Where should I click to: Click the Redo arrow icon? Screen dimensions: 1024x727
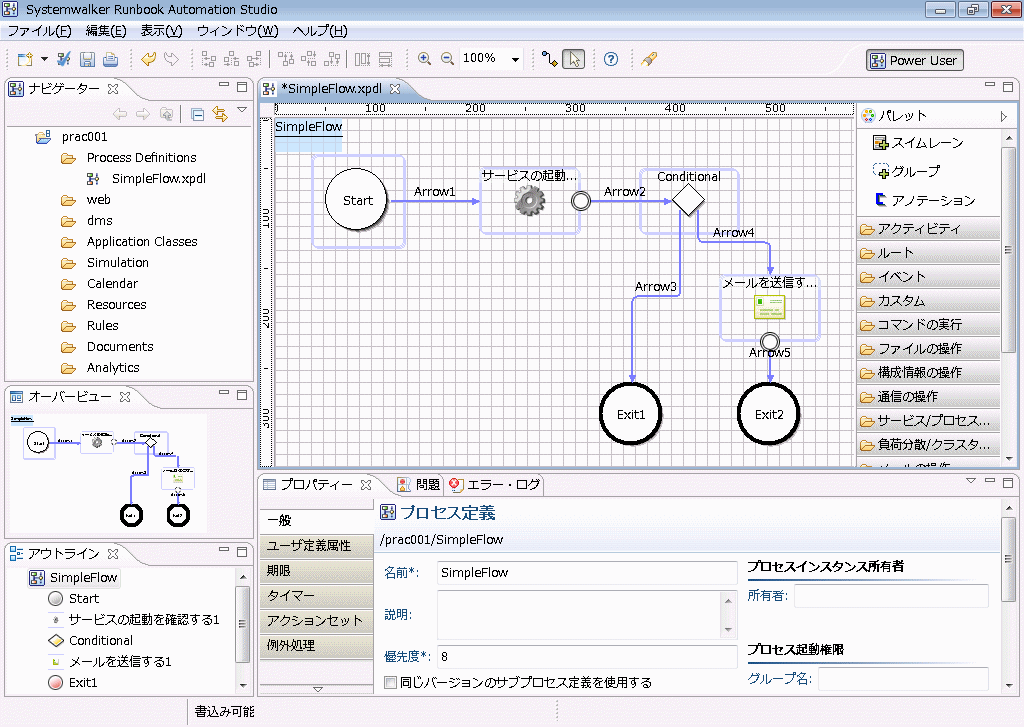[171, 59]
